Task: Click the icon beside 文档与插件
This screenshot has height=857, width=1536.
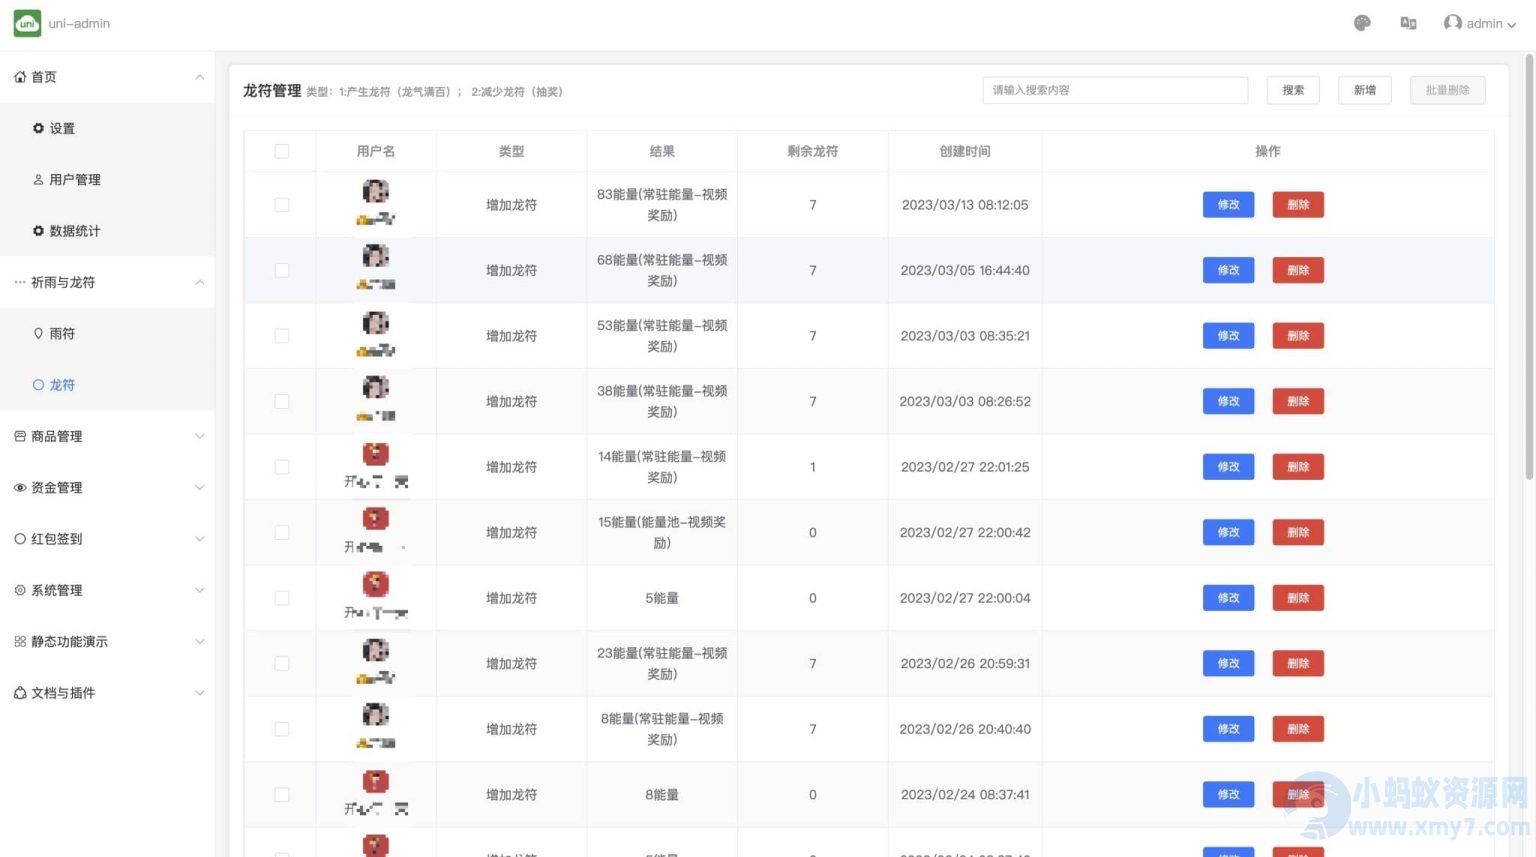Action: coord(20,693)
